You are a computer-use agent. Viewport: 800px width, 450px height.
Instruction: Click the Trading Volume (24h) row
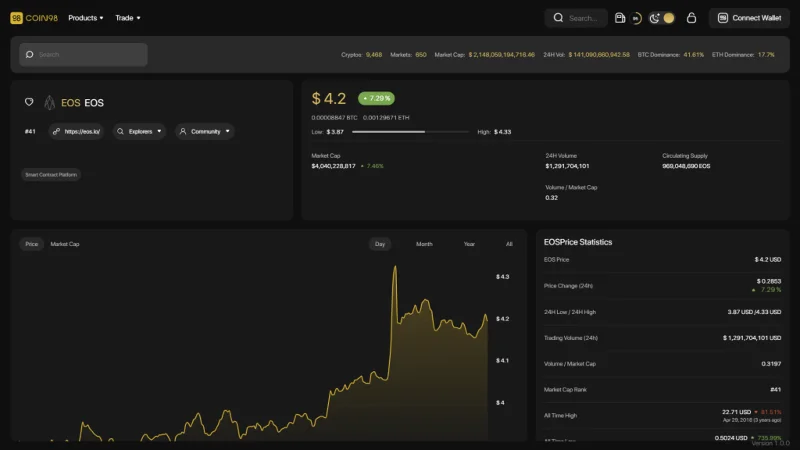[x=662, y=338]
